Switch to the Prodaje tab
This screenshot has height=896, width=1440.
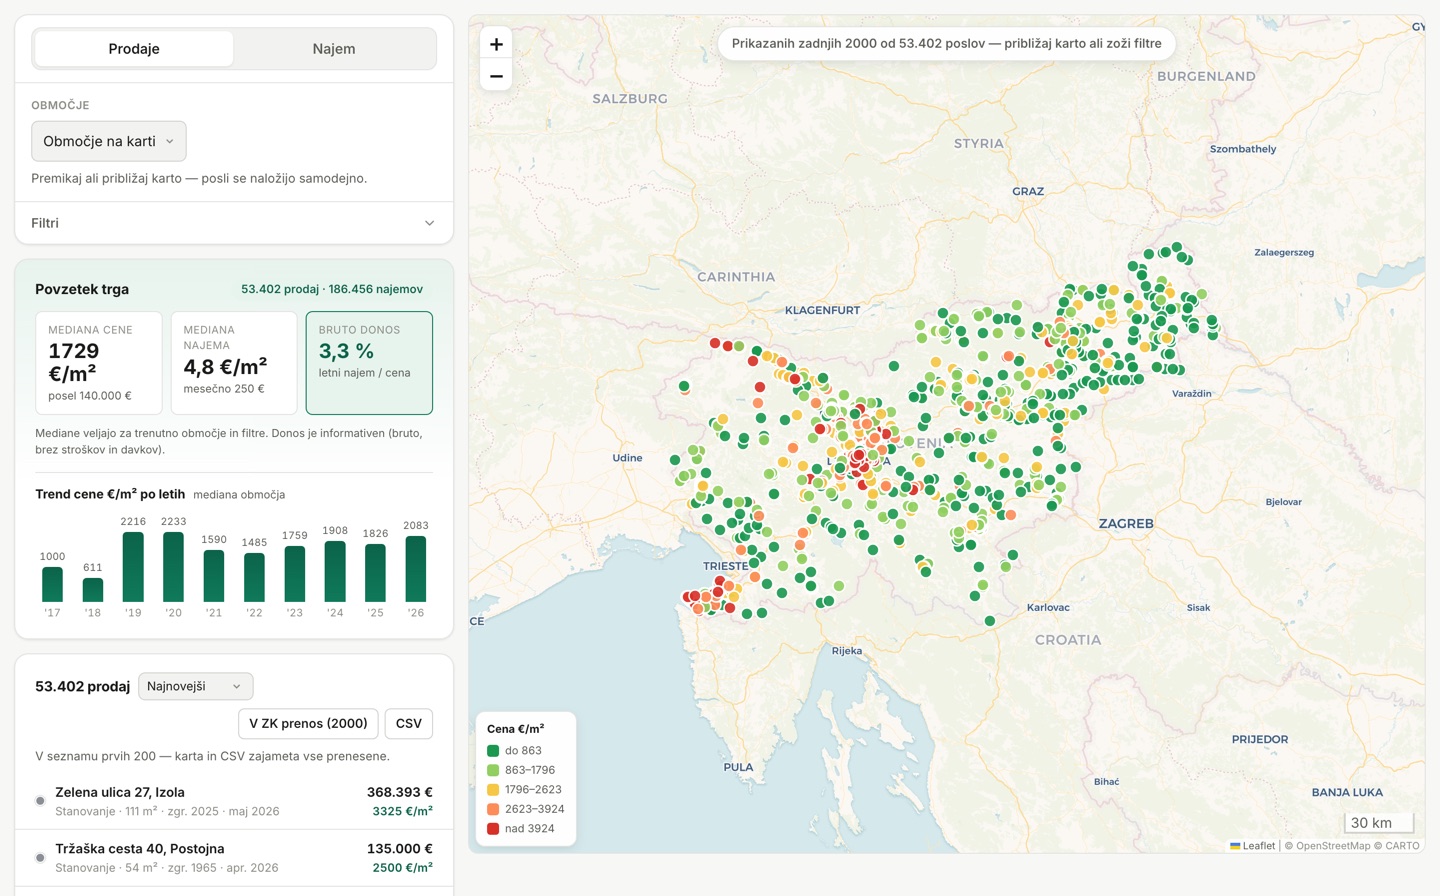pyautogui.click(x=134, y=49)
